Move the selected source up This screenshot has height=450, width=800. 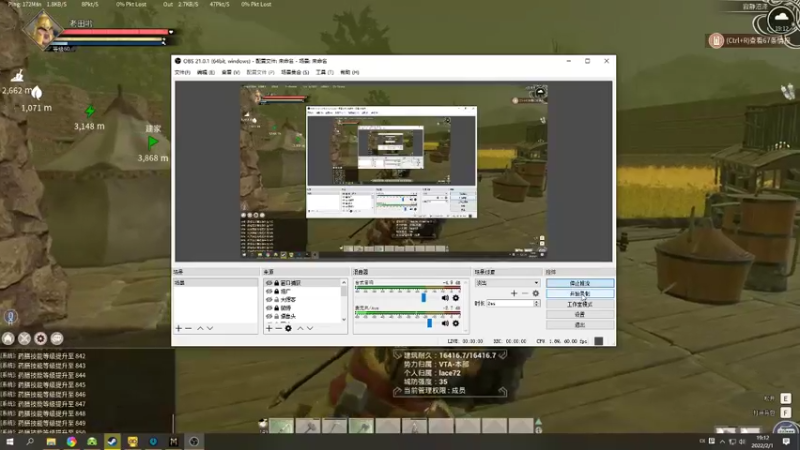[300, 329]
